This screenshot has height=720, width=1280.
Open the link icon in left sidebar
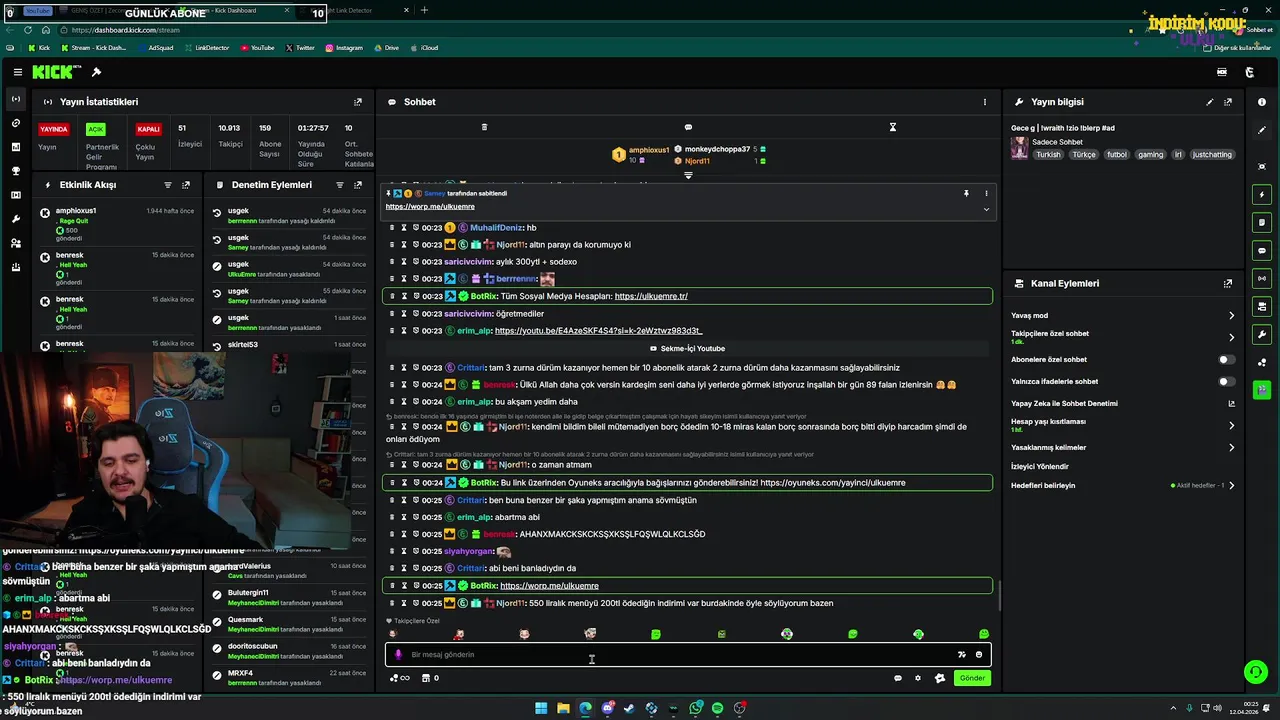16,123
